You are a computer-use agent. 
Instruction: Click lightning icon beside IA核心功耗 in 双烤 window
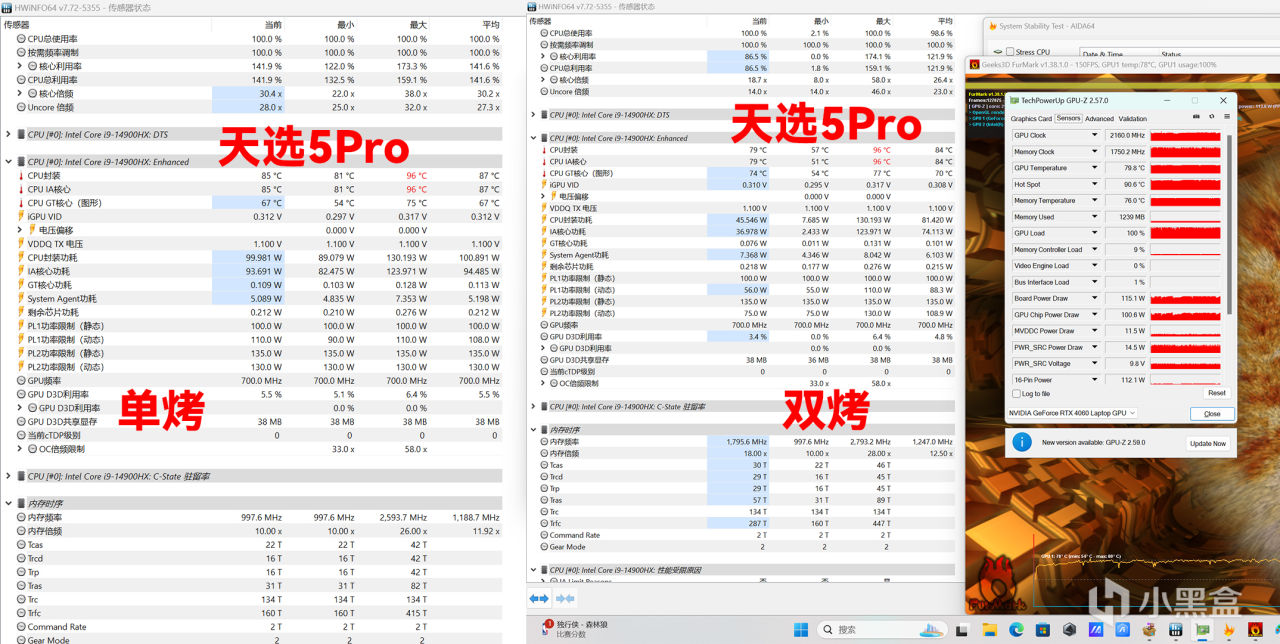543,232
